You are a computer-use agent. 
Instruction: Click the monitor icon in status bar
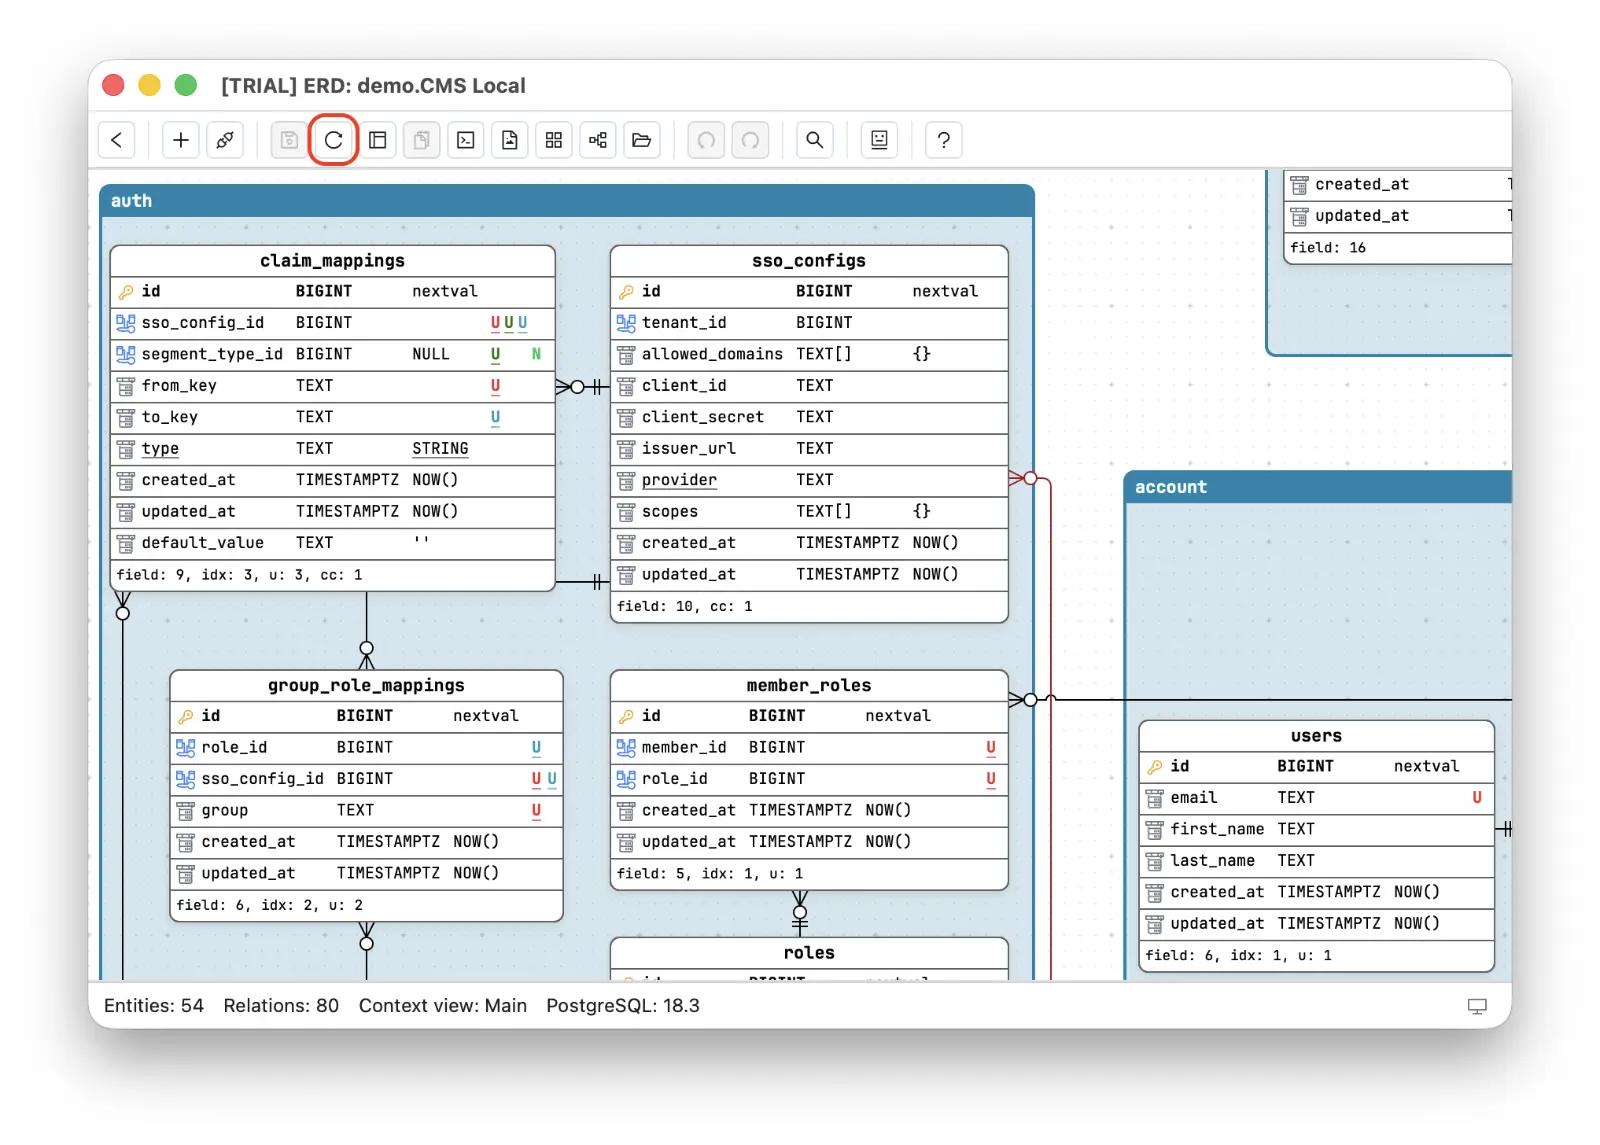coord(1477,1006)
